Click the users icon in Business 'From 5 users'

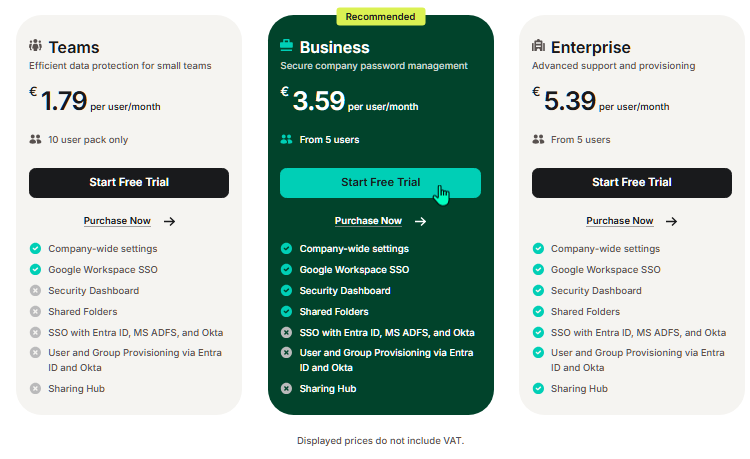pyautogui.click(x=287, y=140)
